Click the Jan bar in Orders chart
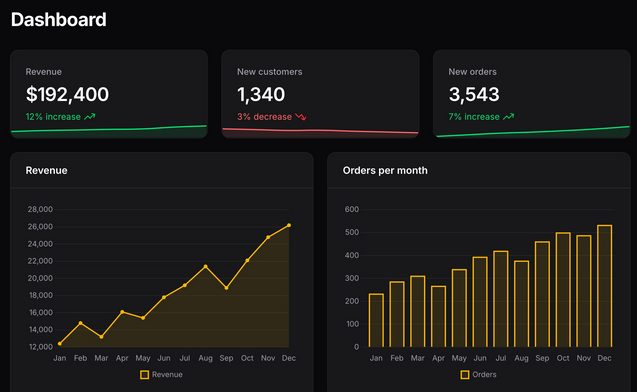This screenshot has height=392, width=637. click(376, 320)
